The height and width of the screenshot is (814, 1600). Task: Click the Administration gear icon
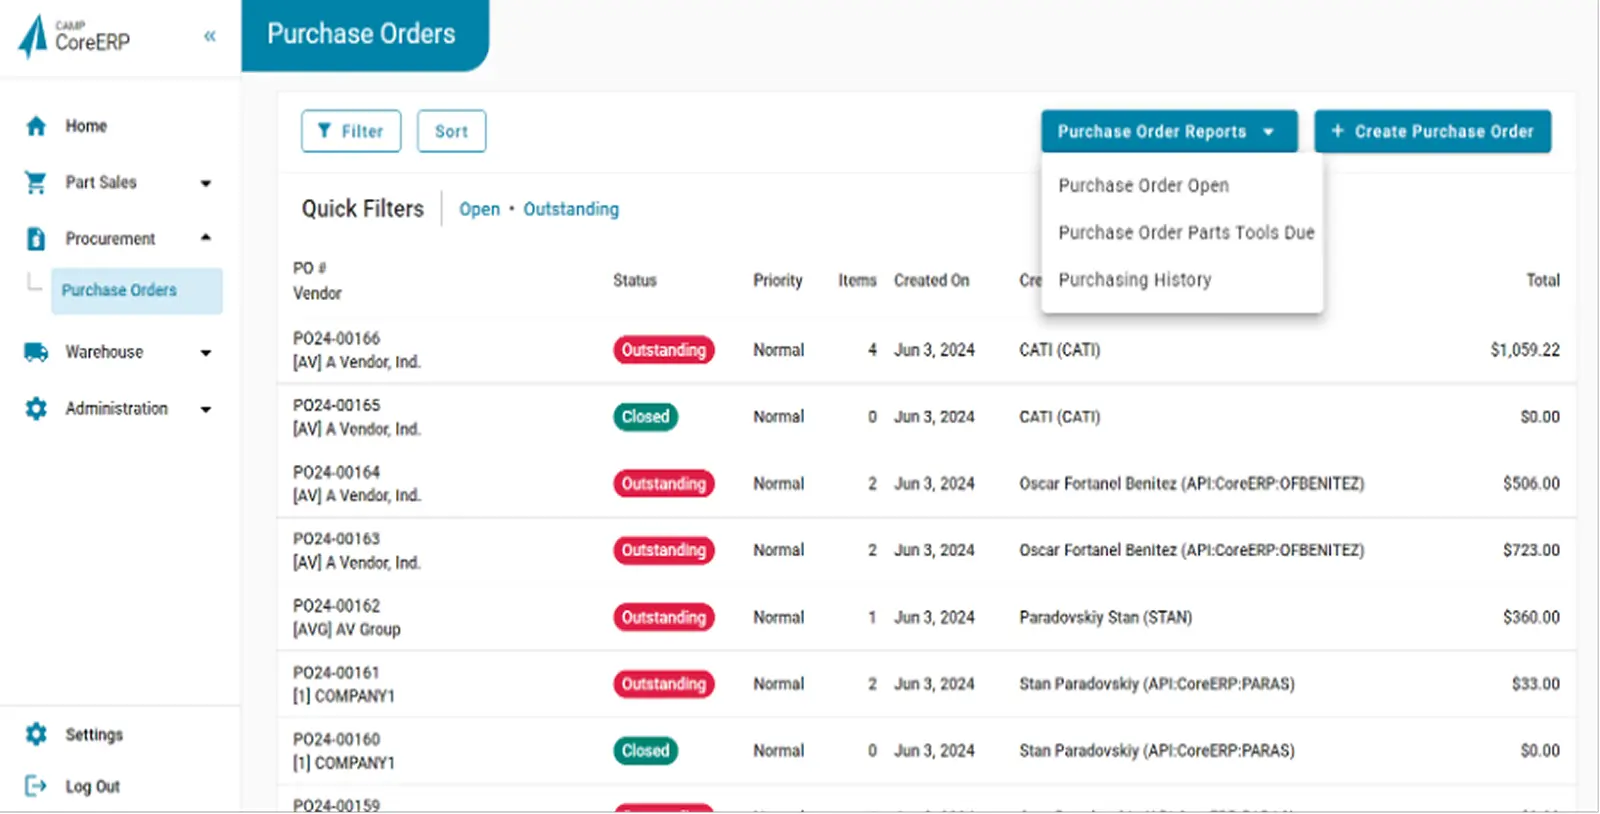(36, 408)
